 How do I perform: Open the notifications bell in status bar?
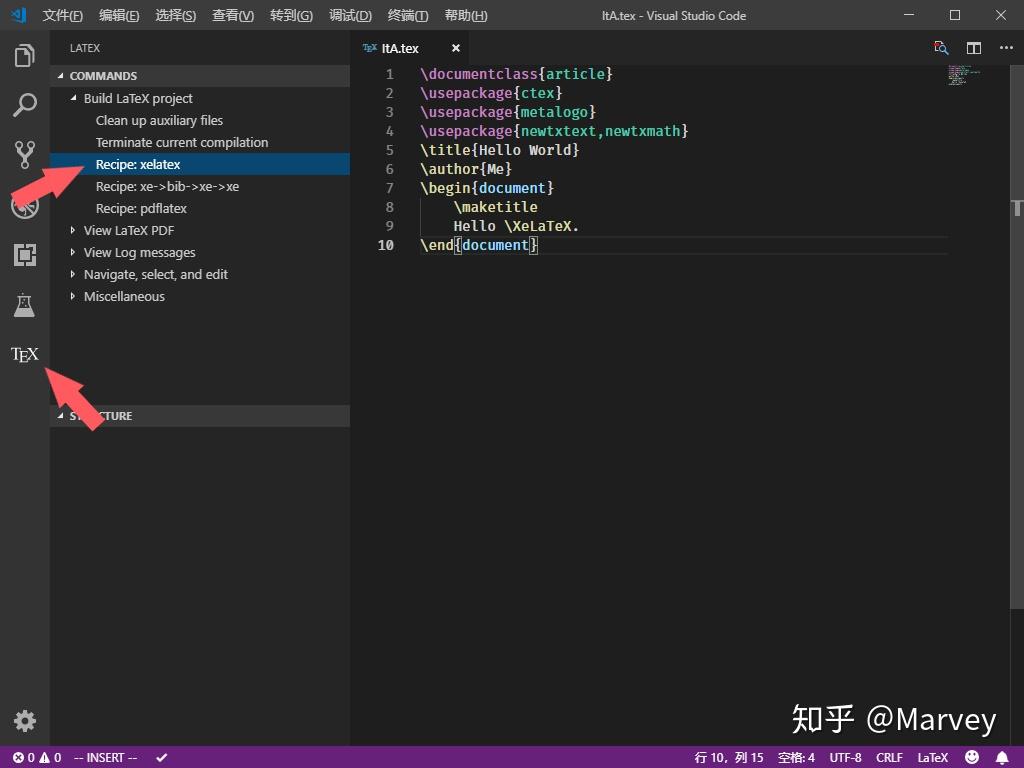[1002, 757]
